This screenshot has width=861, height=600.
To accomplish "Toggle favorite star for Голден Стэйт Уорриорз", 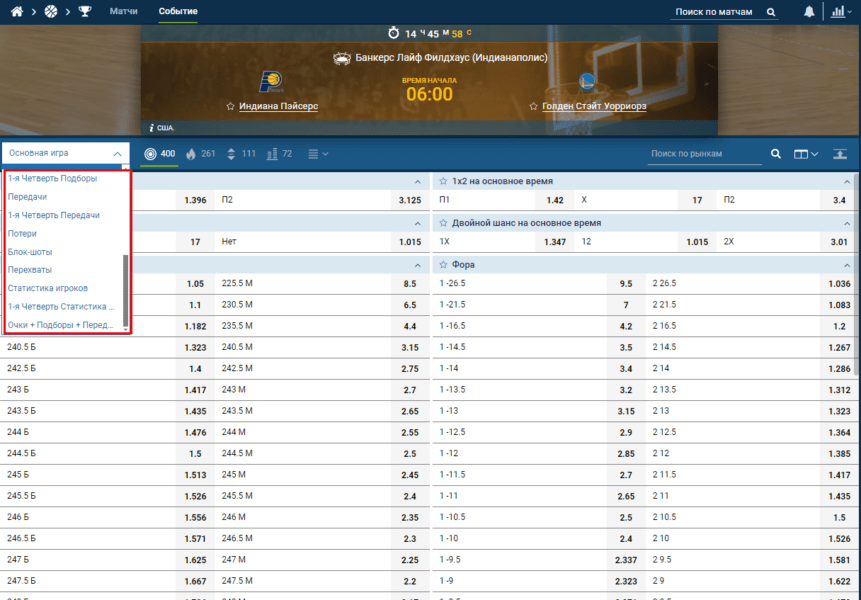I will (533, 105).
